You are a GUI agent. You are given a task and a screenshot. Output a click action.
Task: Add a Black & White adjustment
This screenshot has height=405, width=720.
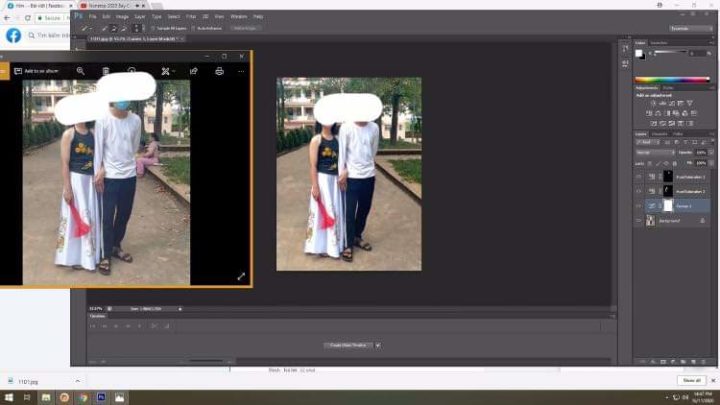coord(667,113)
